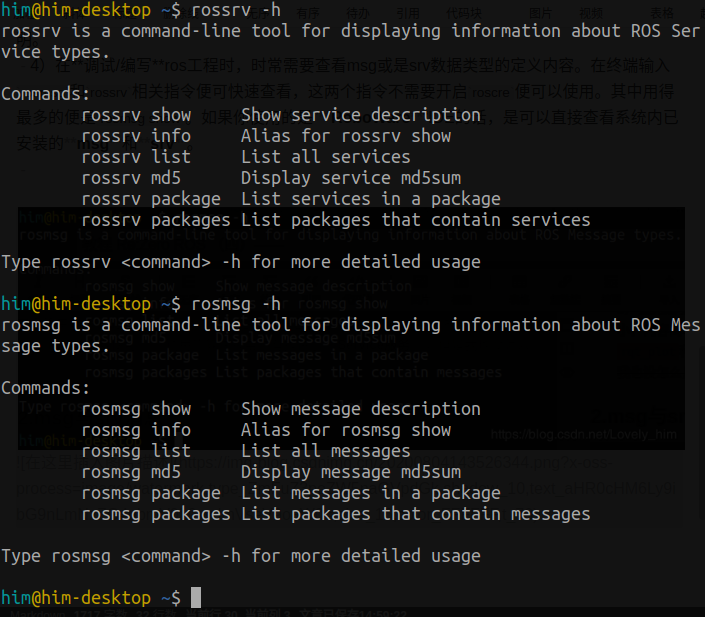Click 'List messages in a package' description
The image size is (705, 617).
click(x=371, y=493)
